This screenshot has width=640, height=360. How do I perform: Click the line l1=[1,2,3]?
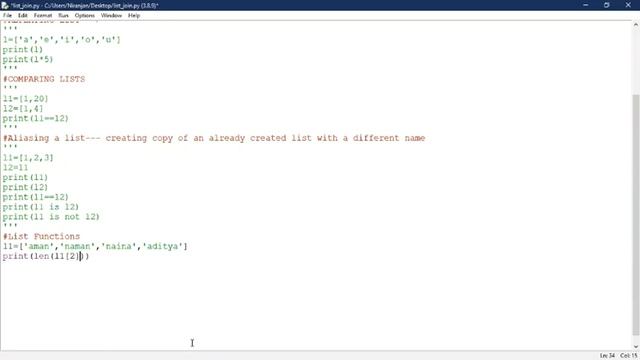pyautogui.click(x=28, y=158)
